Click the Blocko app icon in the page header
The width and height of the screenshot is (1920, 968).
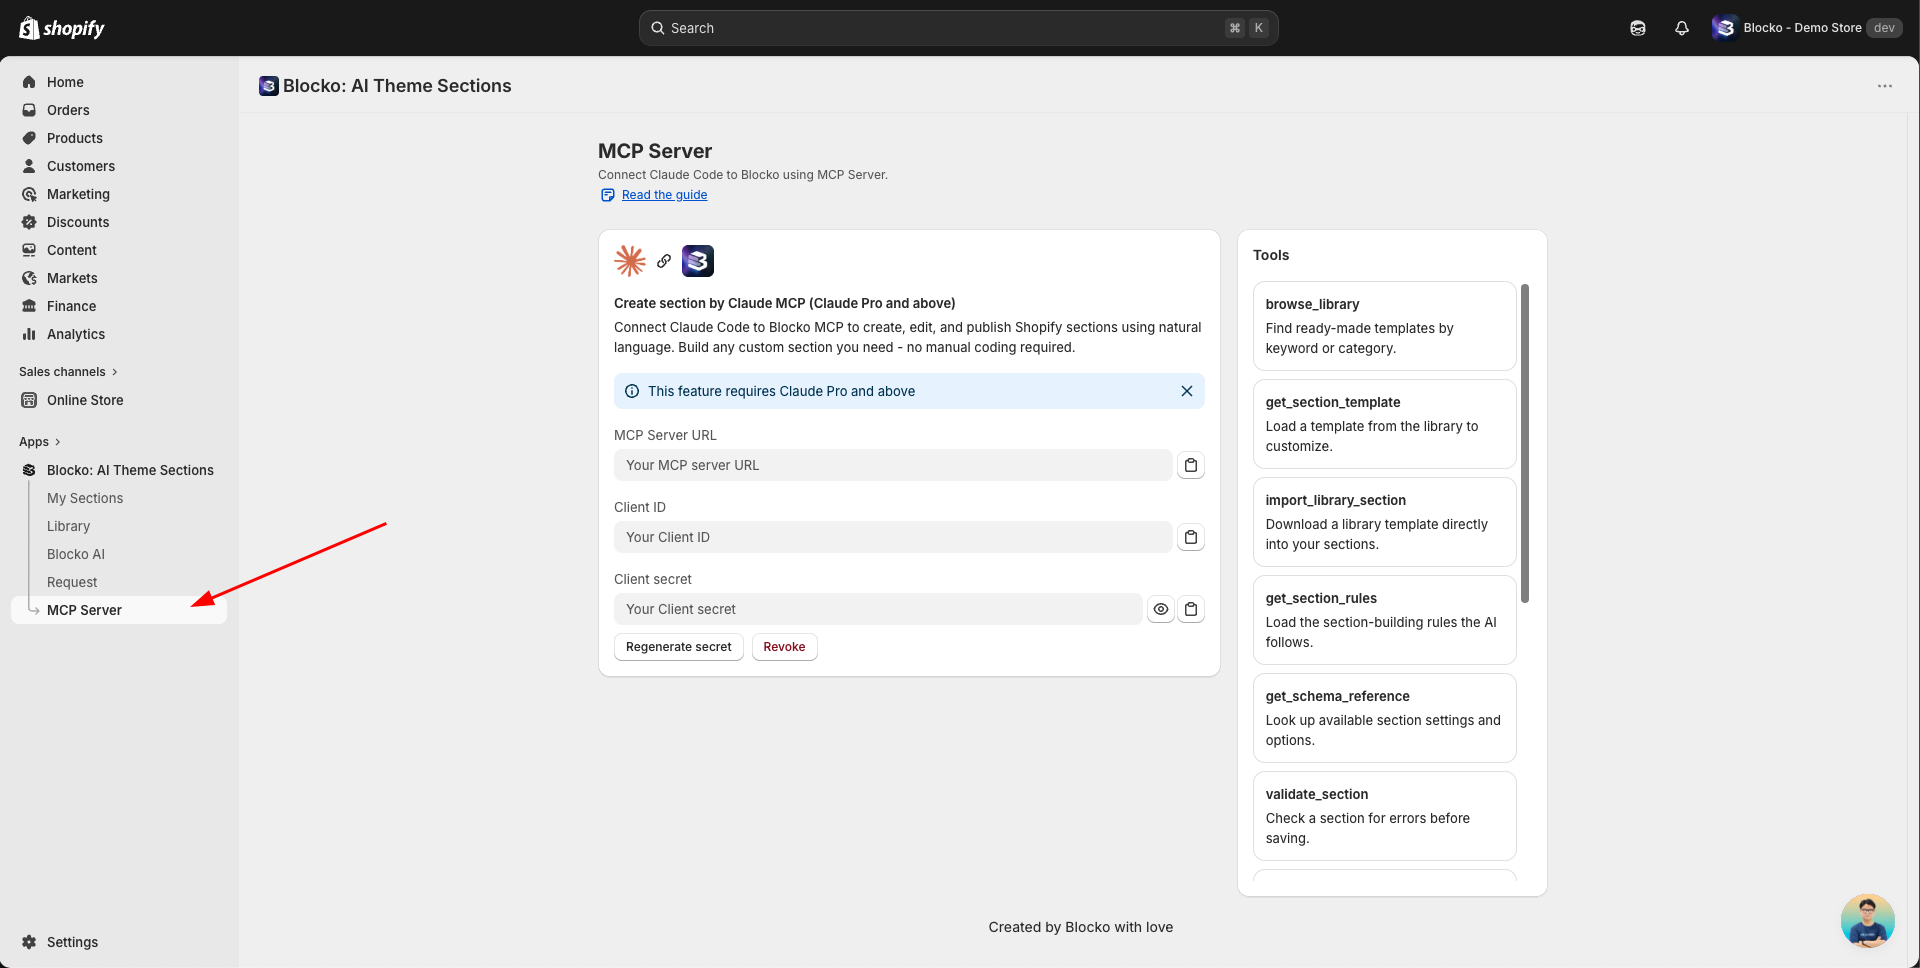click(268, 86)
